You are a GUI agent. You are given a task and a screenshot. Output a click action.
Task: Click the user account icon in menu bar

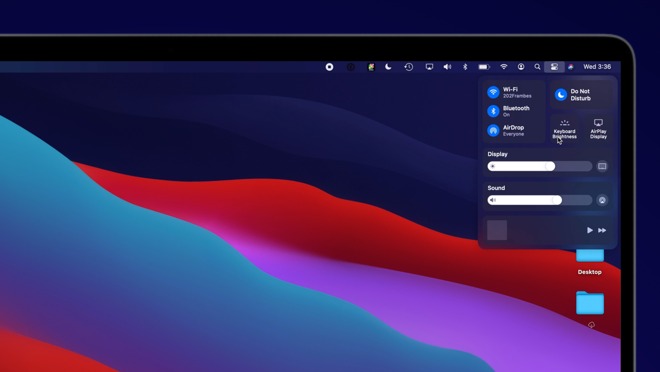click(521, 67)
